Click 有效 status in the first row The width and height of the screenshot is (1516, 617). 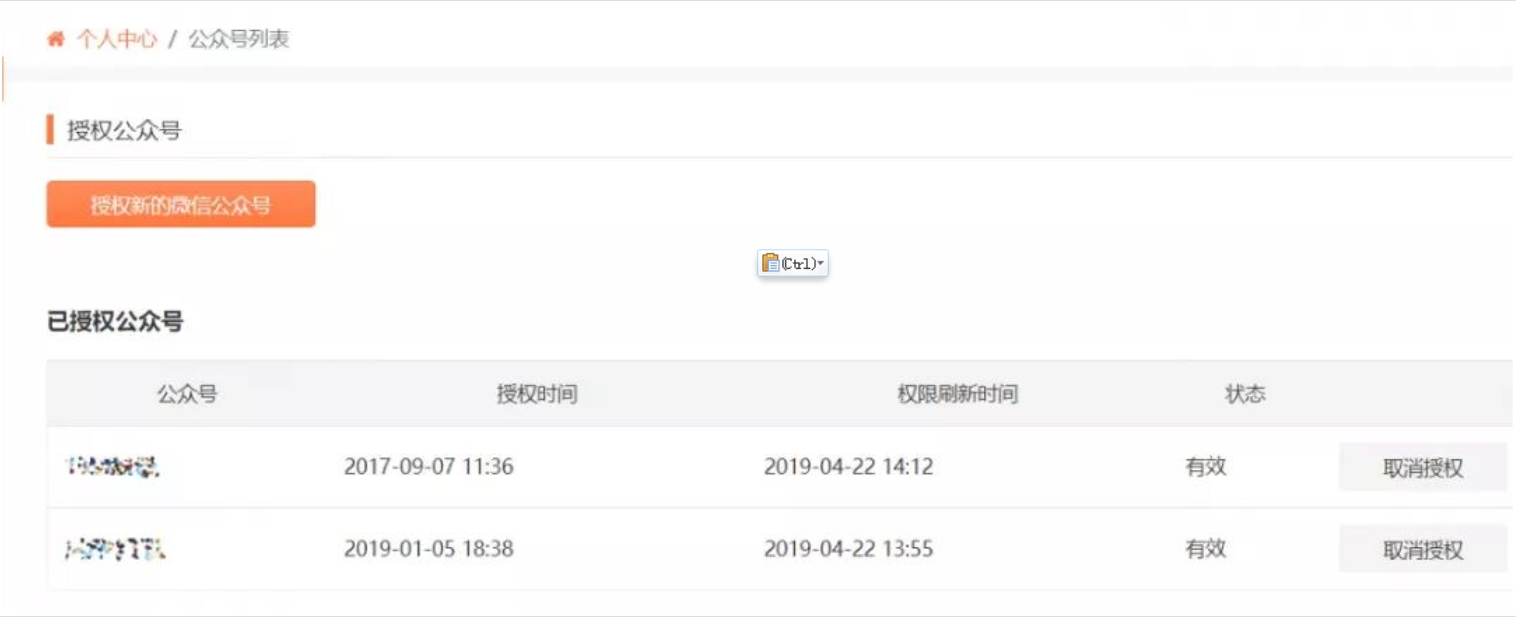(1206, 467)
